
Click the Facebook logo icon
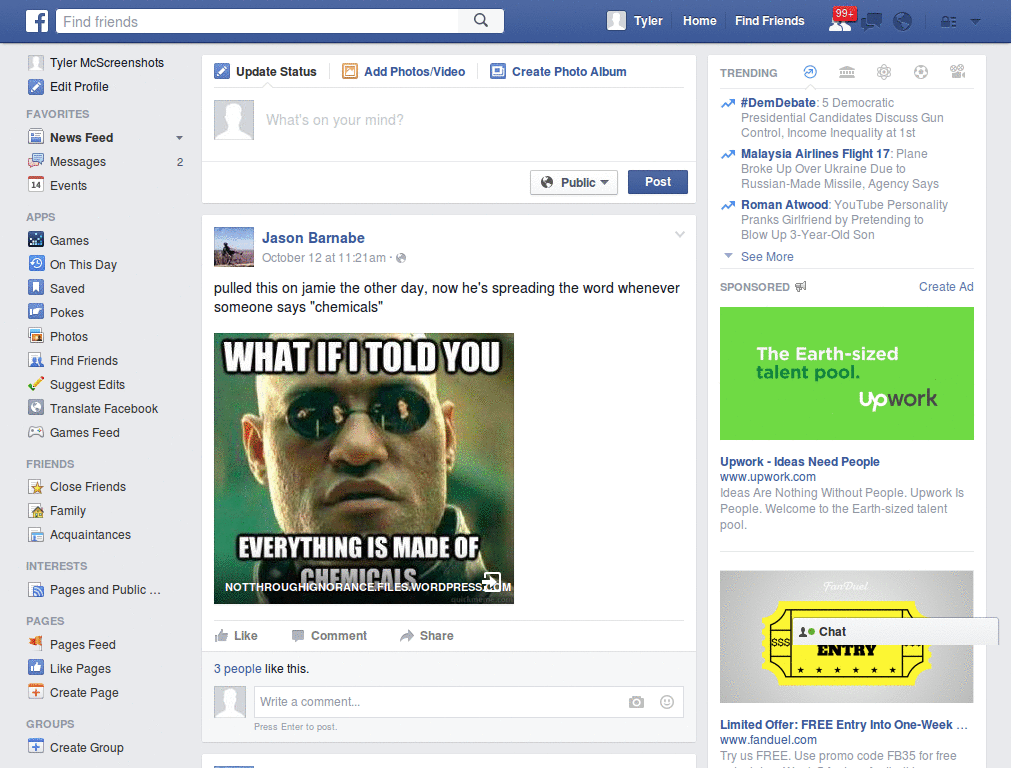pyautogui.click(x=37, y=21)
